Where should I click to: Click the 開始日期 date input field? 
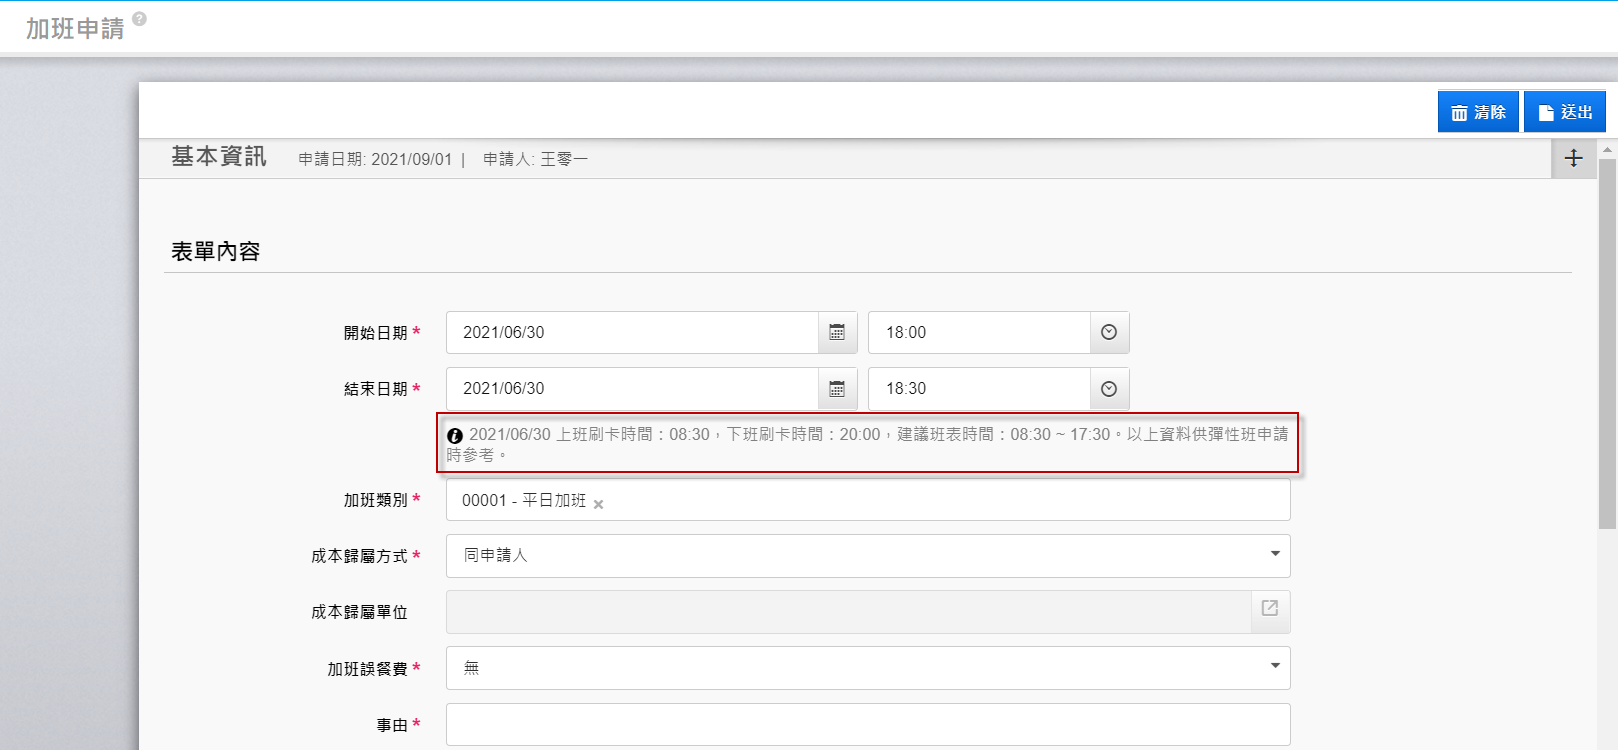coord(632,332)
